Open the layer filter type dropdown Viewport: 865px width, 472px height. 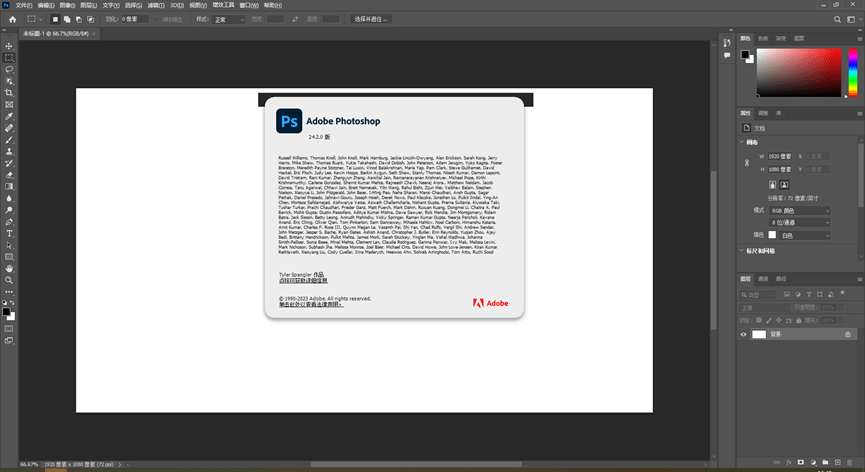point(759,294)
